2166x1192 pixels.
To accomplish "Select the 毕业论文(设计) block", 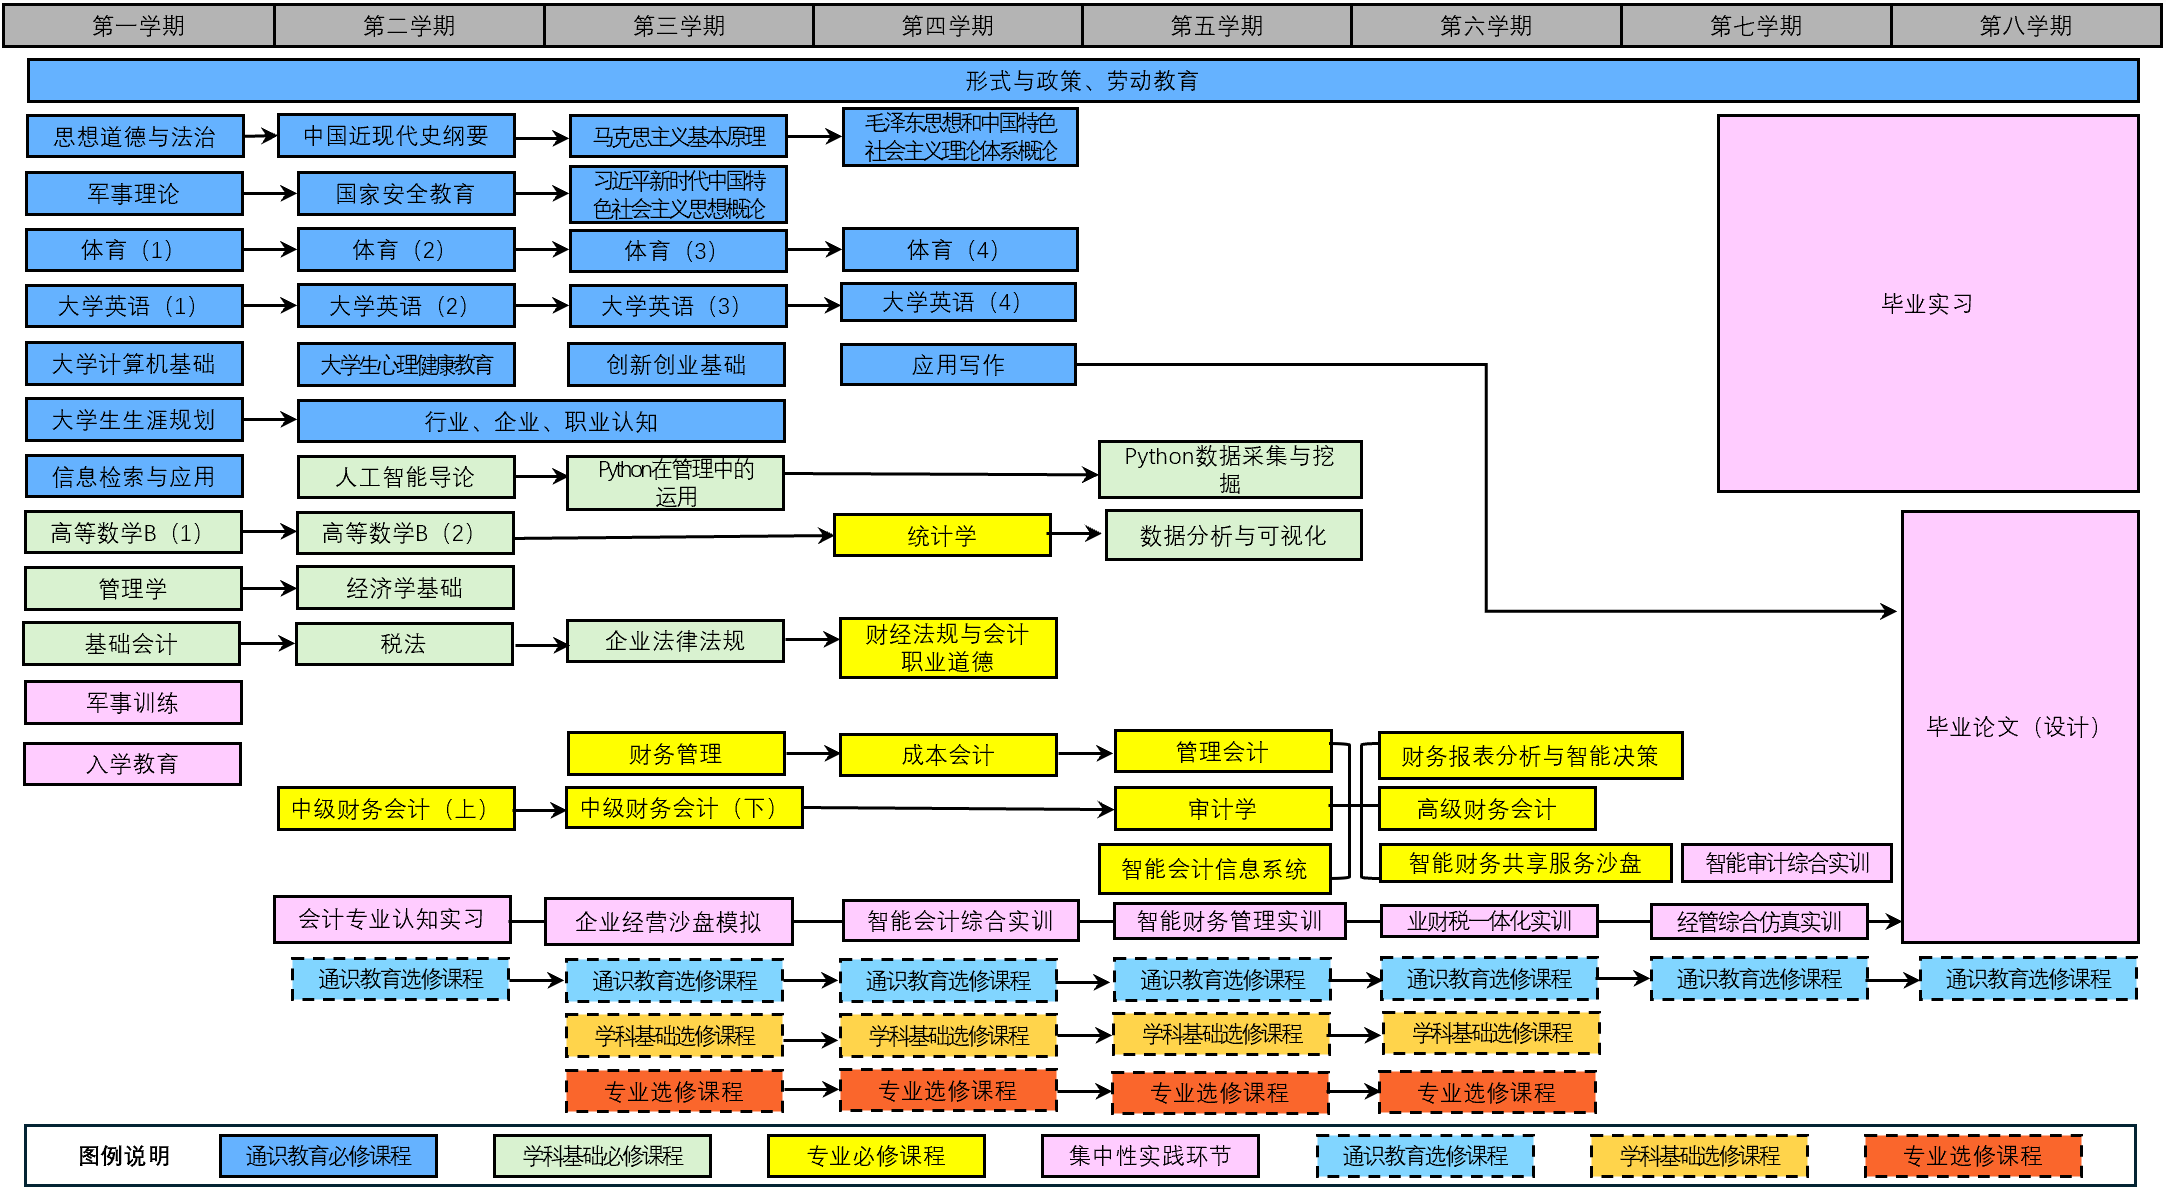I will pyautogui.click(x=2019, y=727).
